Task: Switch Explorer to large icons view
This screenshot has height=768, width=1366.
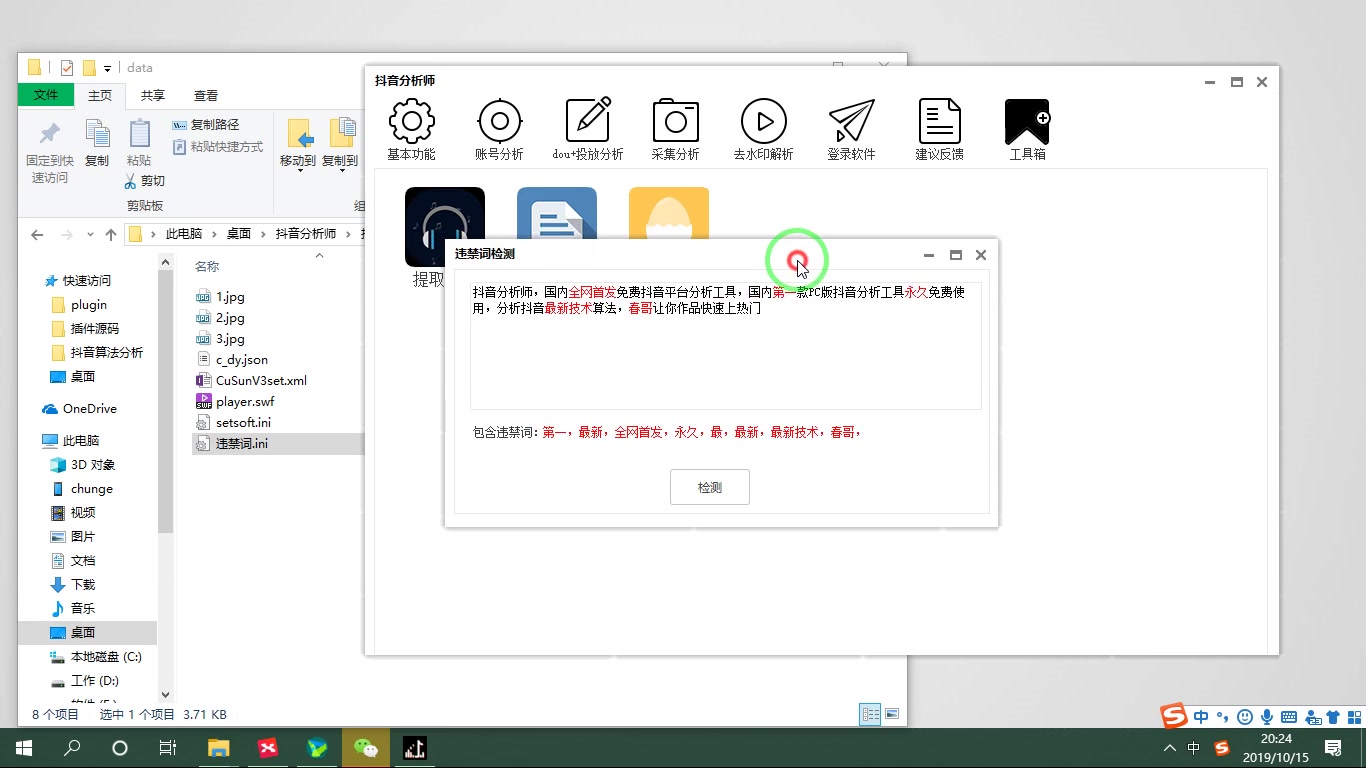Action: click(x=892, y=714)
